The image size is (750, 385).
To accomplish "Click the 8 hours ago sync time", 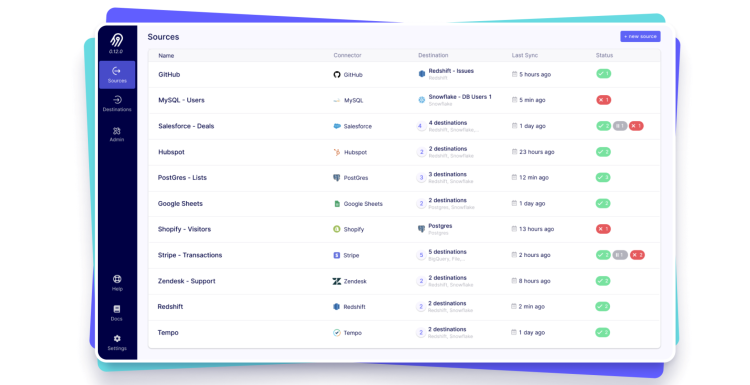I will 535,281.
